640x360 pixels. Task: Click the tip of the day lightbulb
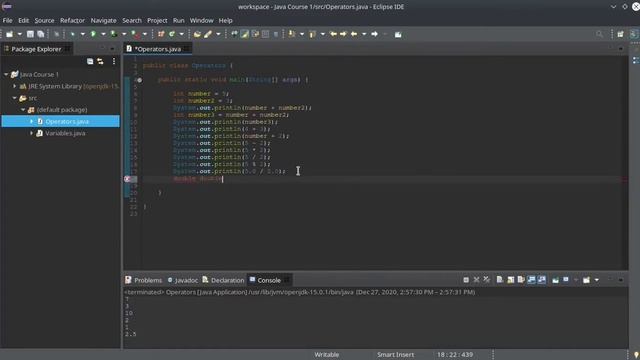(636, 355)
